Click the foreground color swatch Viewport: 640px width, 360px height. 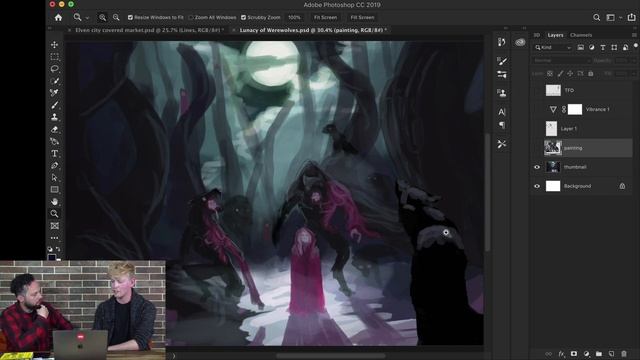(x=51, y=258)
